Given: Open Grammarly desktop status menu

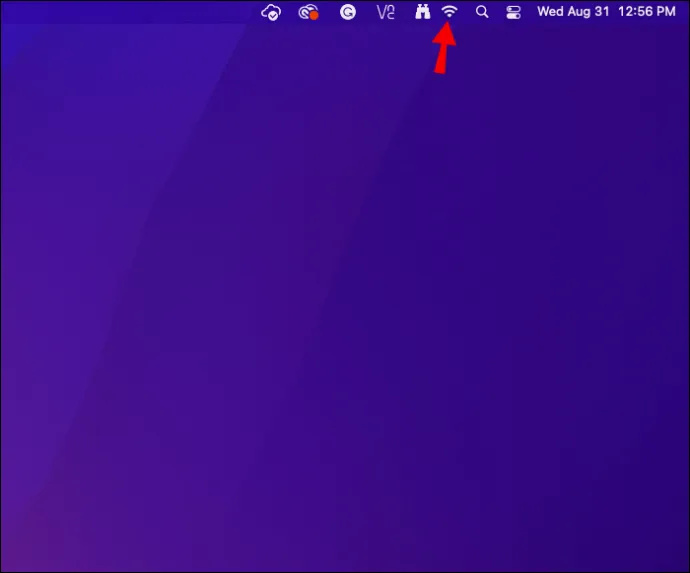Looking at the screenshot, I should click(348, 12).
